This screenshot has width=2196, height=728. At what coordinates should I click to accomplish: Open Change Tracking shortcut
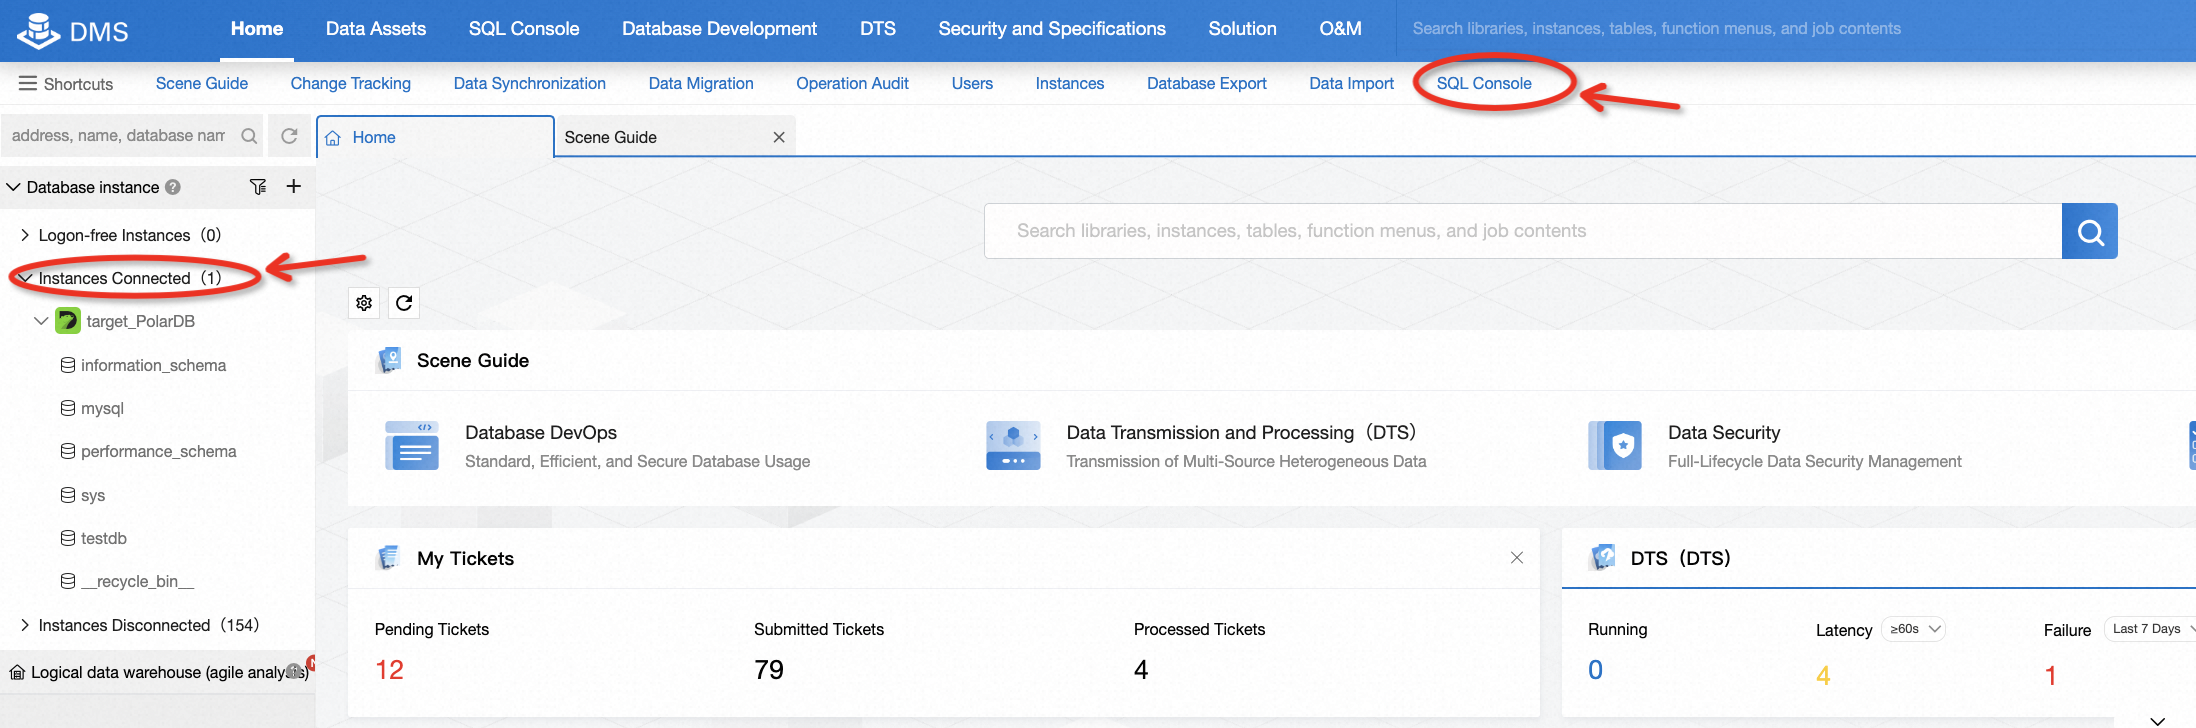tap(351, 83)
